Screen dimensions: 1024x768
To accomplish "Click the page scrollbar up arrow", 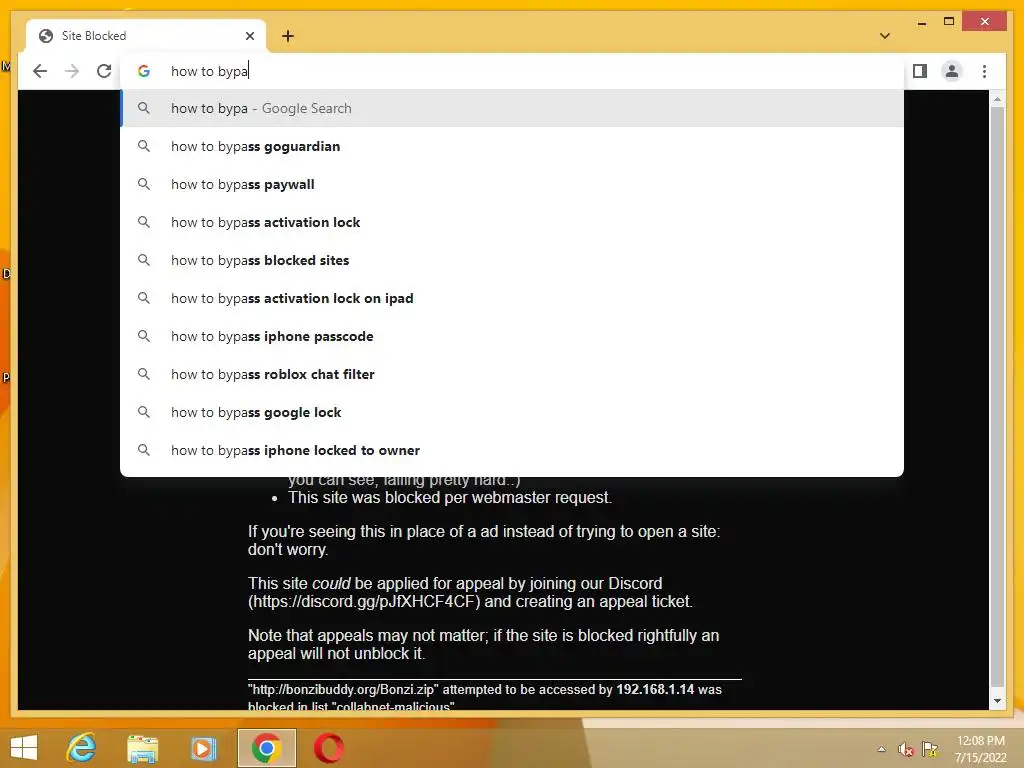I will pyautogui.click(x=997, y=99).
